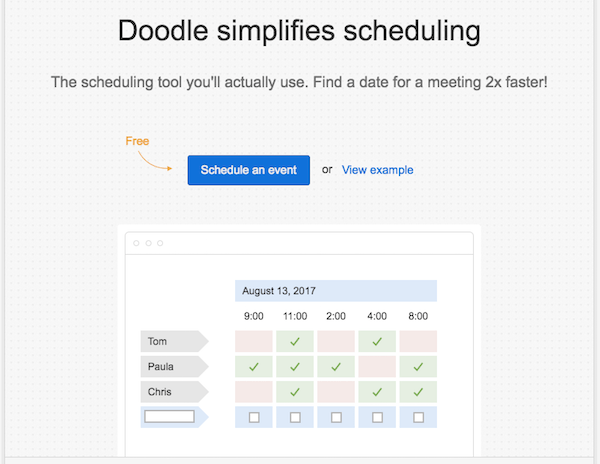Tick the 9:00 checkbox in the empty row

pos(254,417)
